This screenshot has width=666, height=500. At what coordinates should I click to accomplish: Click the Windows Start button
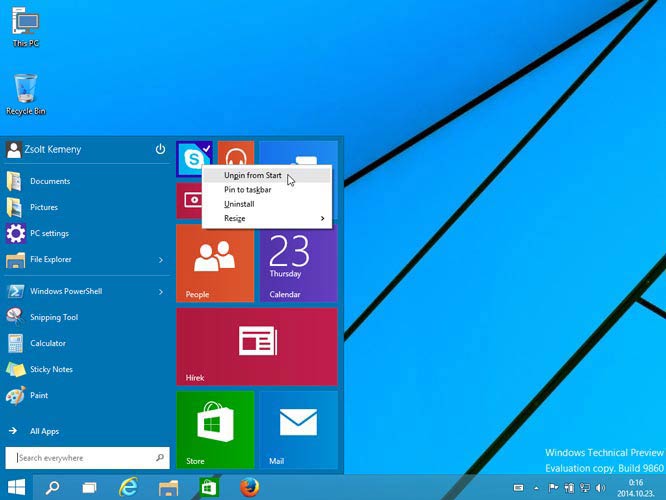(16, 487)
